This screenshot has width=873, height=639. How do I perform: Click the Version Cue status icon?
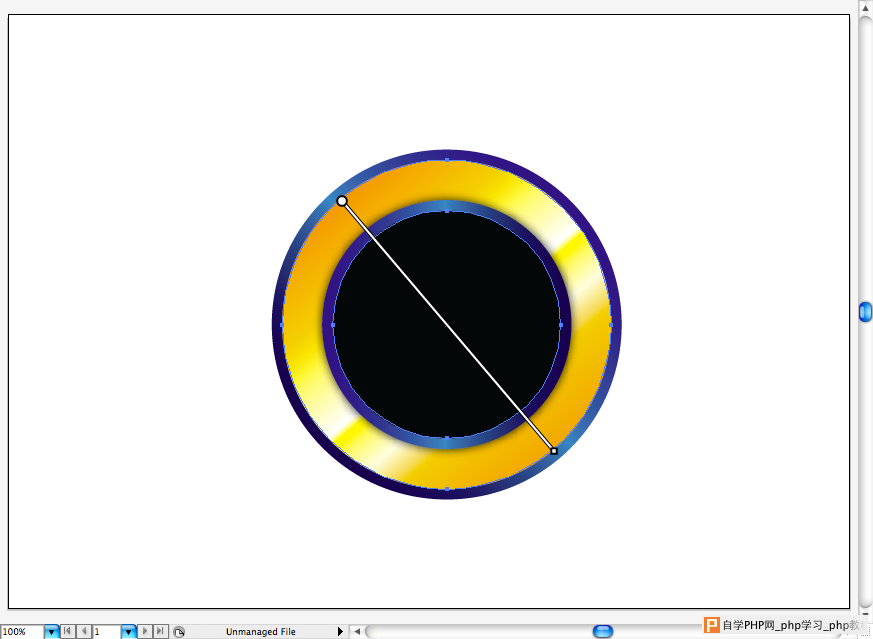[179, 632]
